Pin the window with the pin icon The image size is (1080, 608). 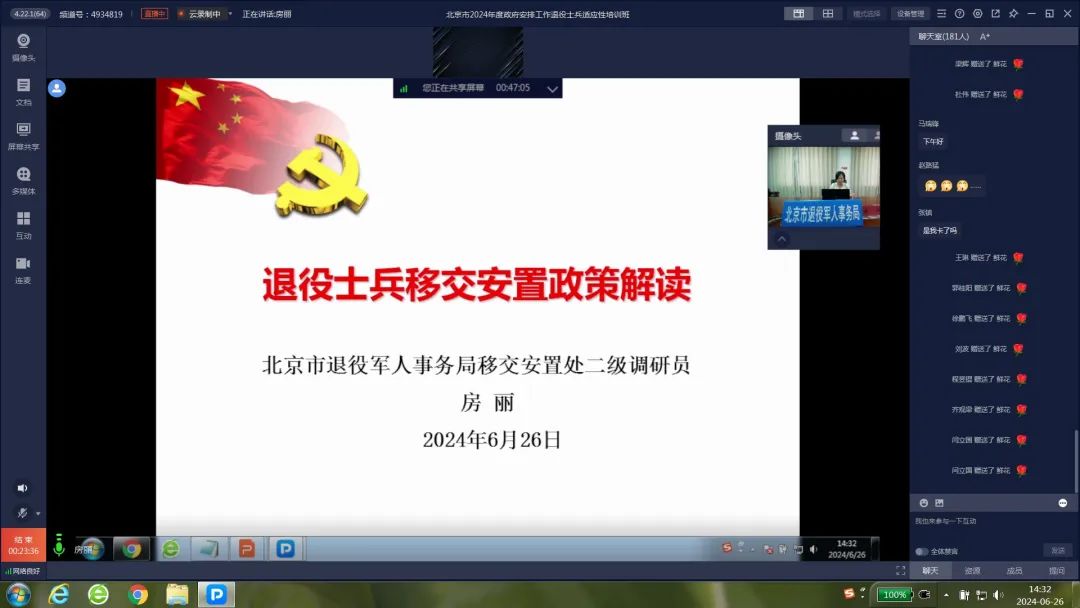coord(1013,14)
